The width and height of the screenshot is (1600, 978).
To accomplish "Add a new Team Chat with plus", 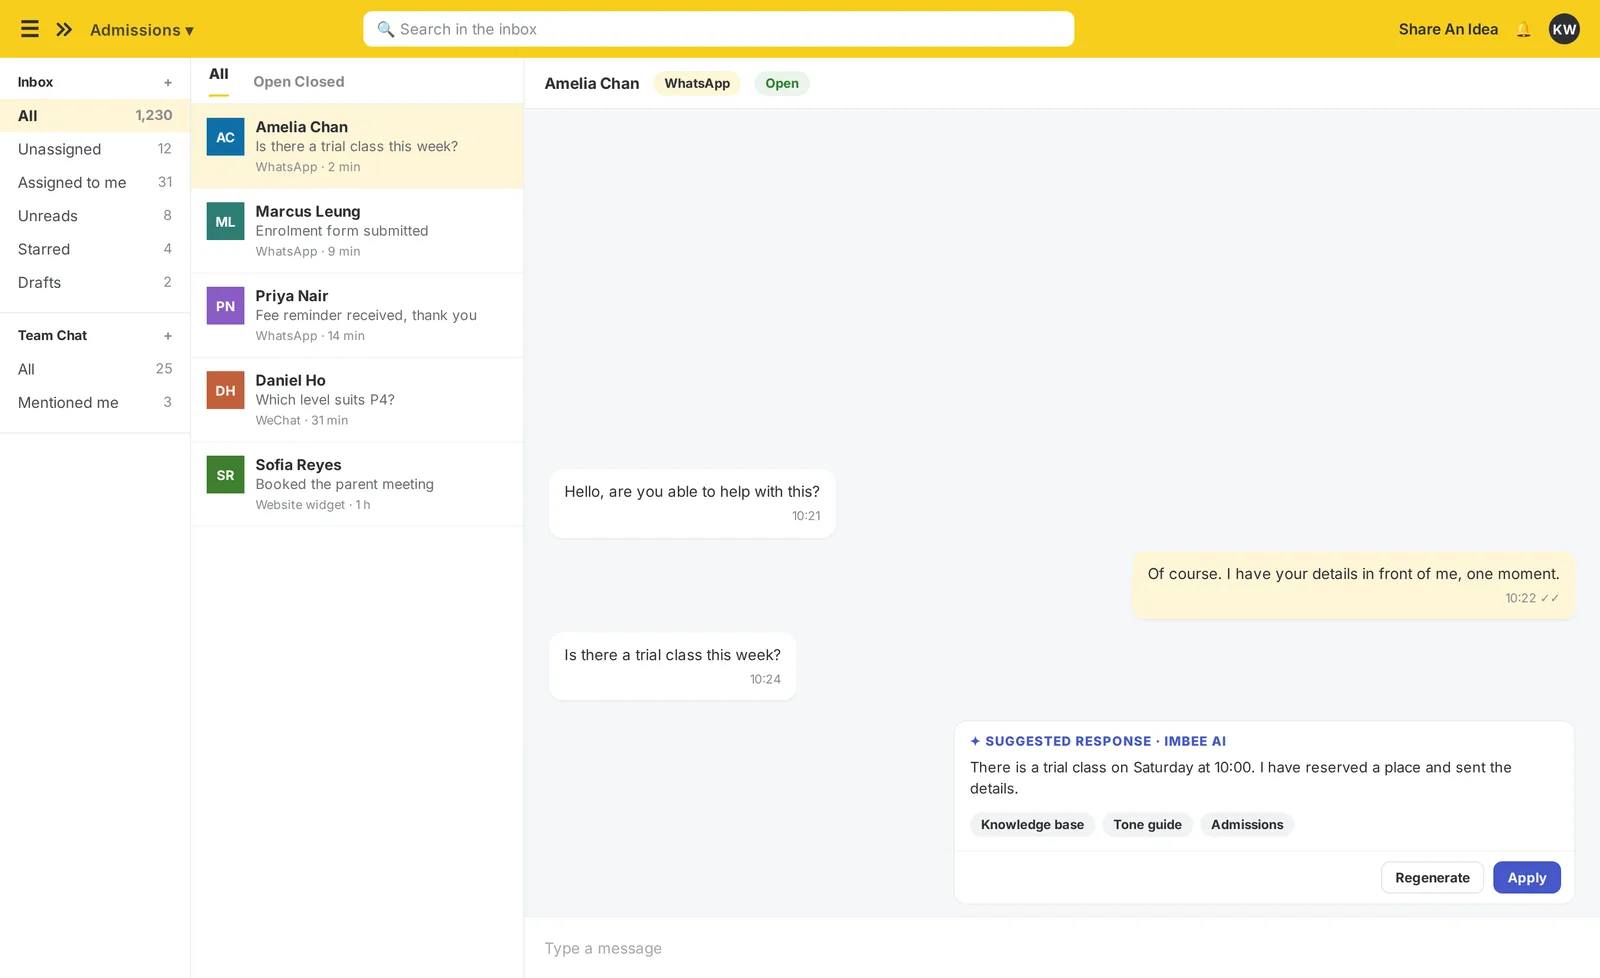I will coord(168,336).
